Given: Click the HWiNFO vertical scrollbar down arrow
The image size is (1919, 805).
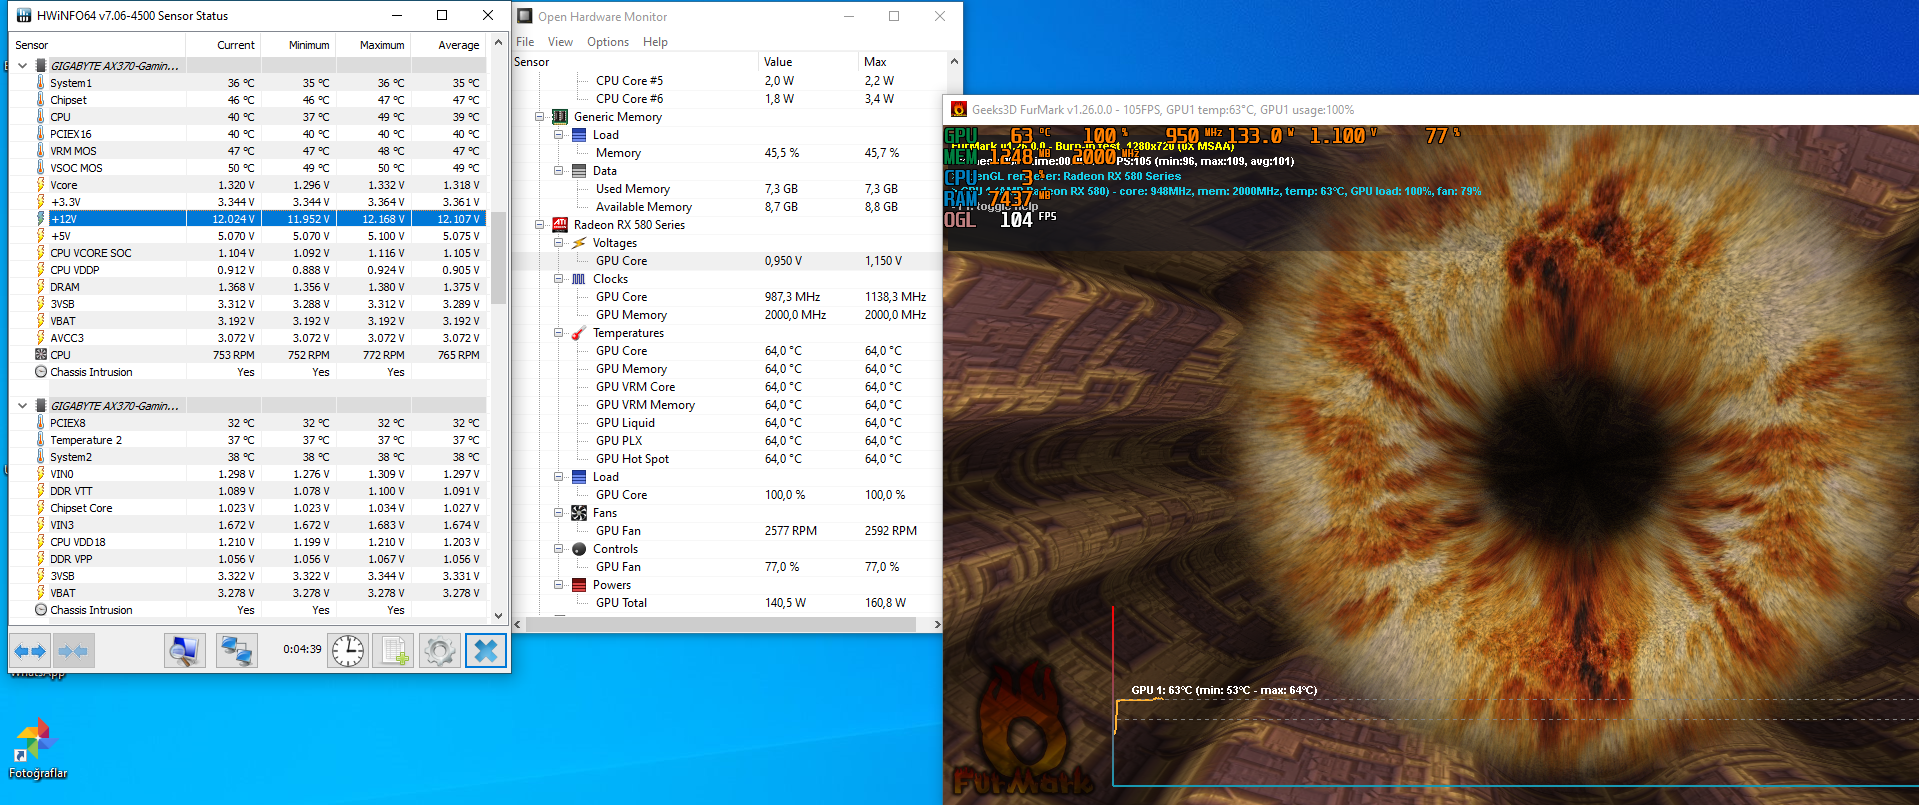Looking at the screenshot, I should point(498,616).
